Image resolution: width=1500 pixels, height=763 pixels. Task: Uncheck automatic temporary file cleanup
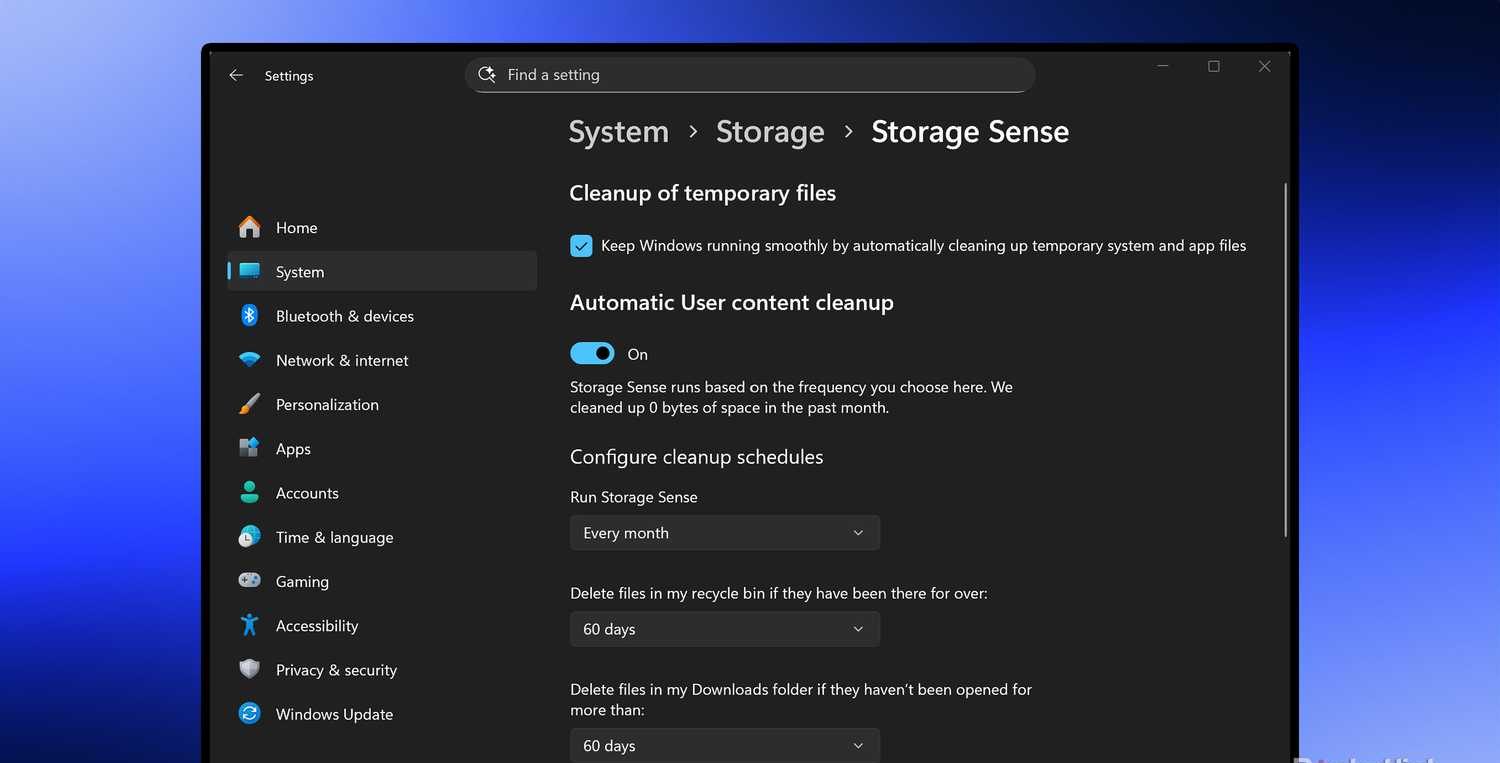click(581, 245)
